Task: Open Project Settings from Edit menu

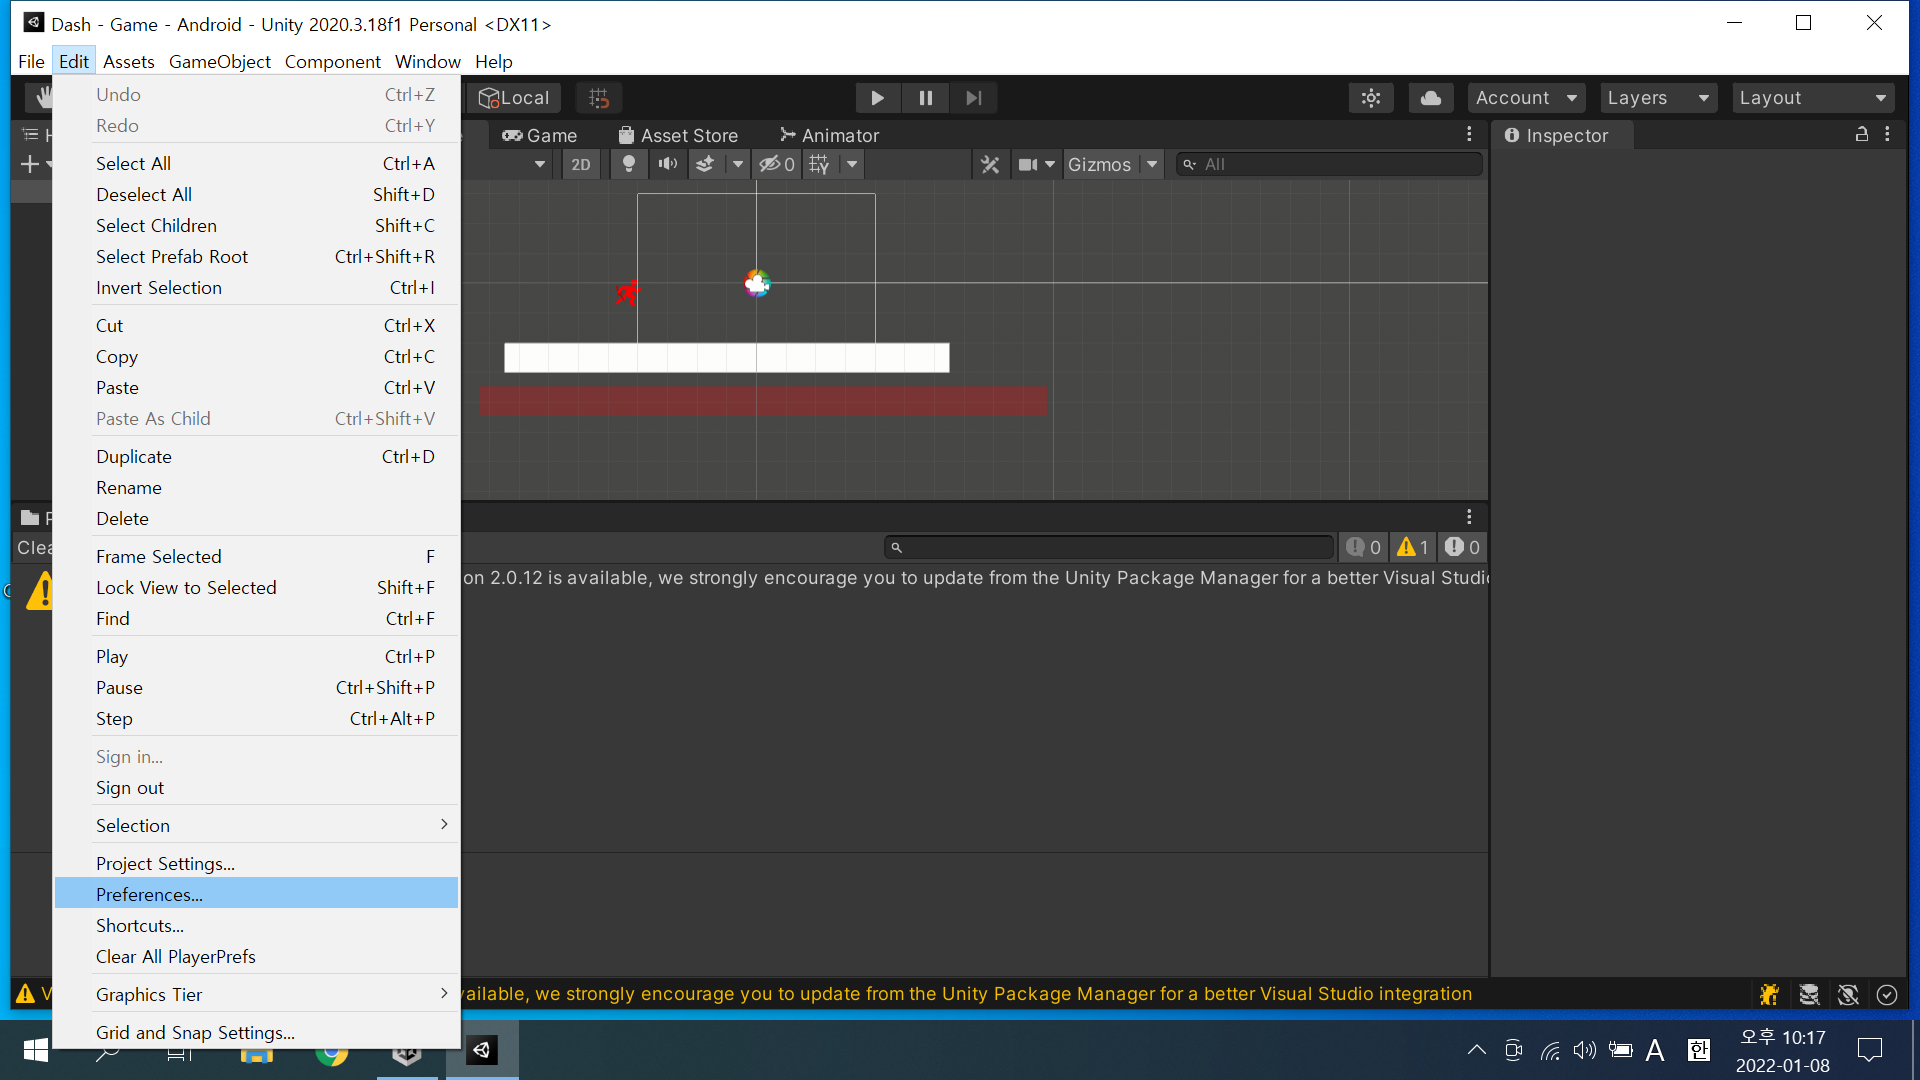Action: (165, 864)
